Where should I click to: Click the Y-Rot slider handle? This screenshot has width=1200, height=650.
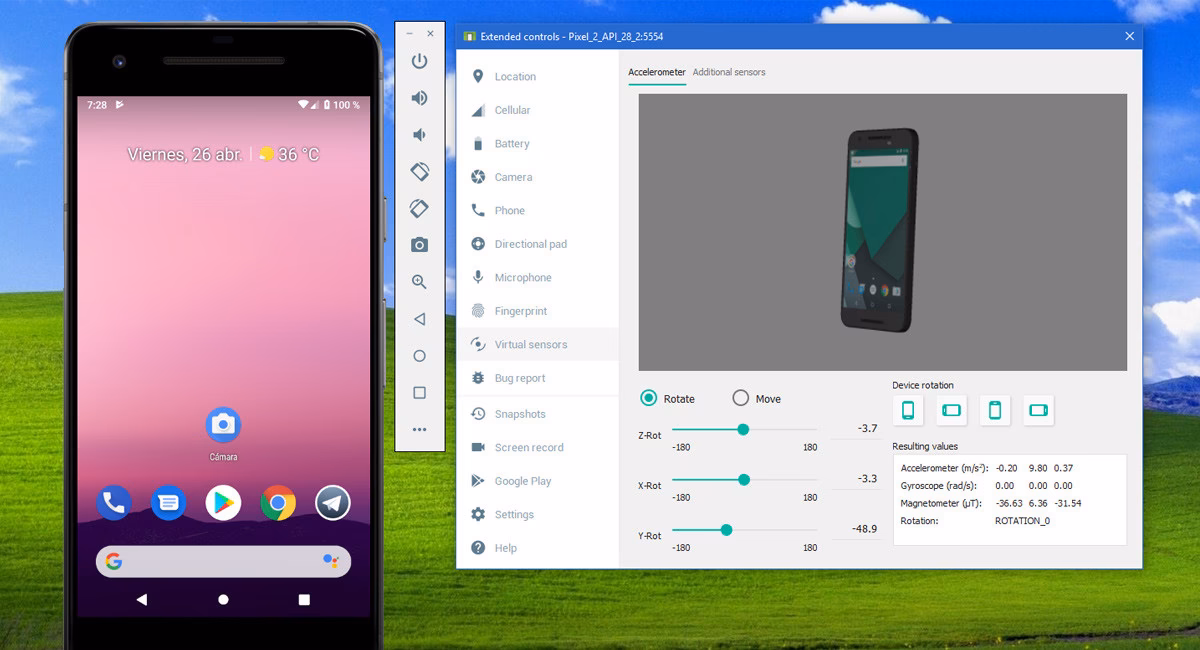726,530
